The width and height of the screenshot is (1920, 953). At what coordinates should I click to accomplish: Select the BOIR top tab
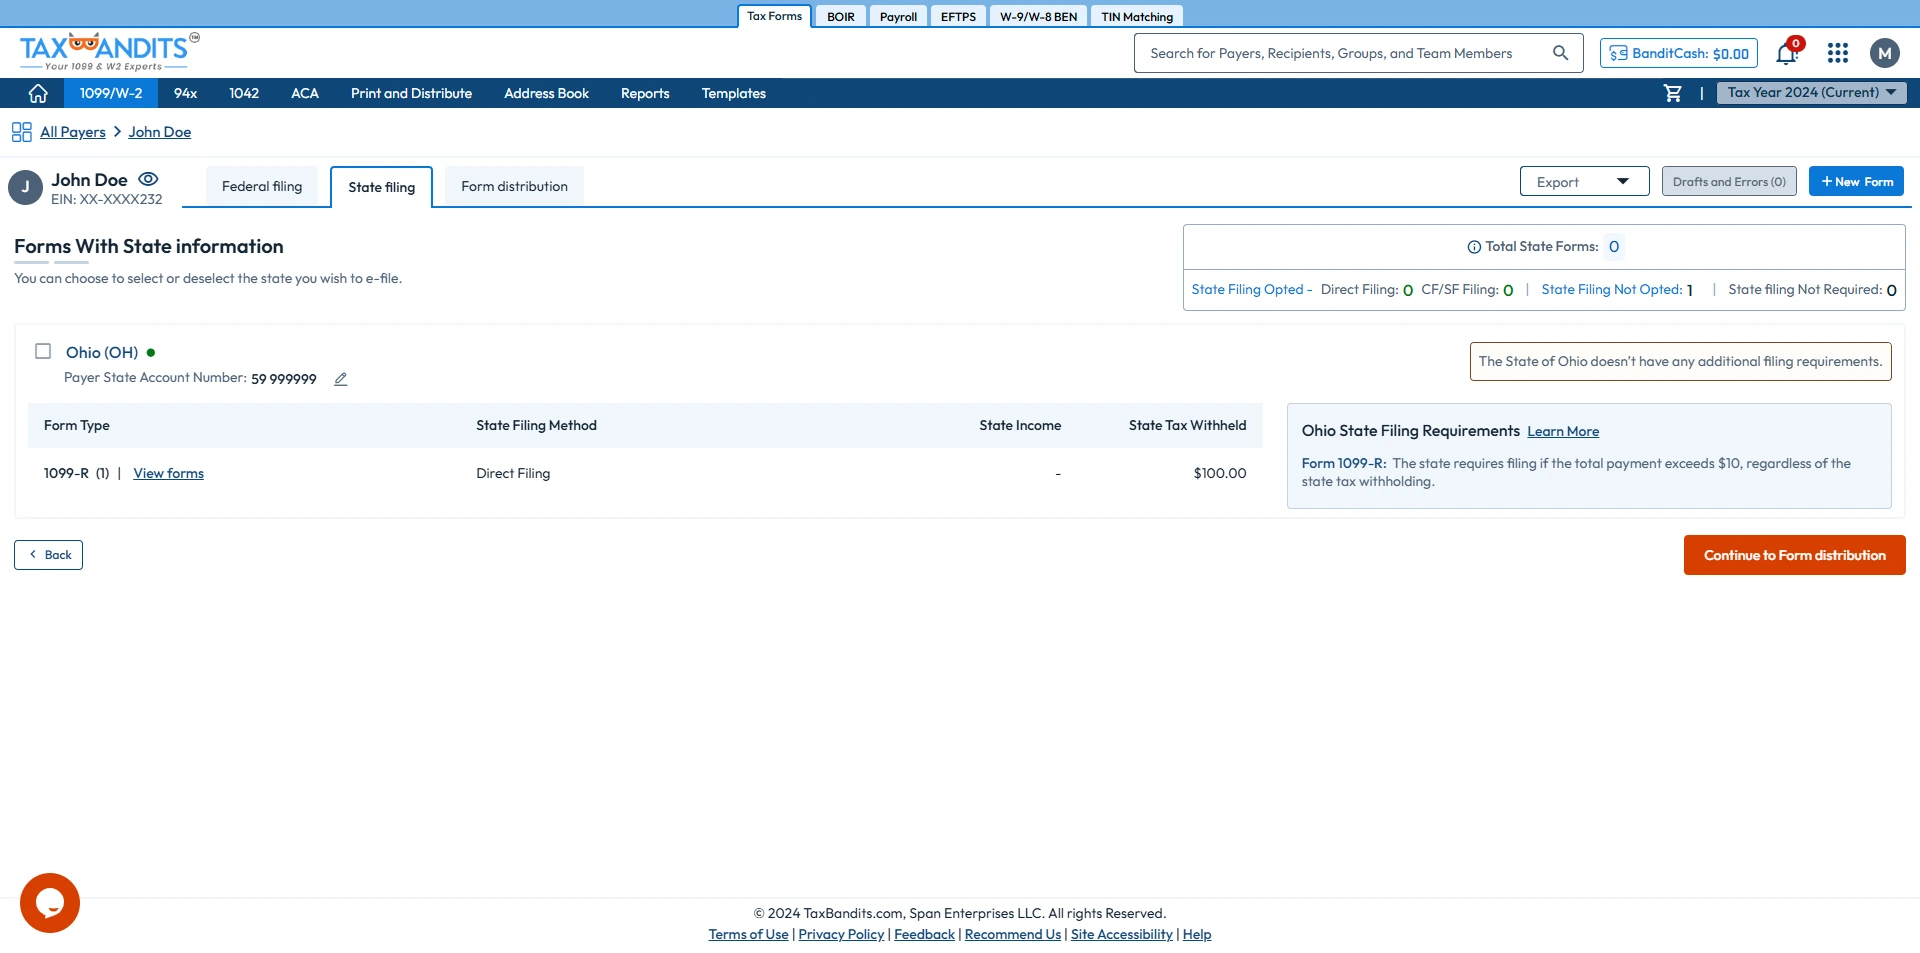point(841,16)
